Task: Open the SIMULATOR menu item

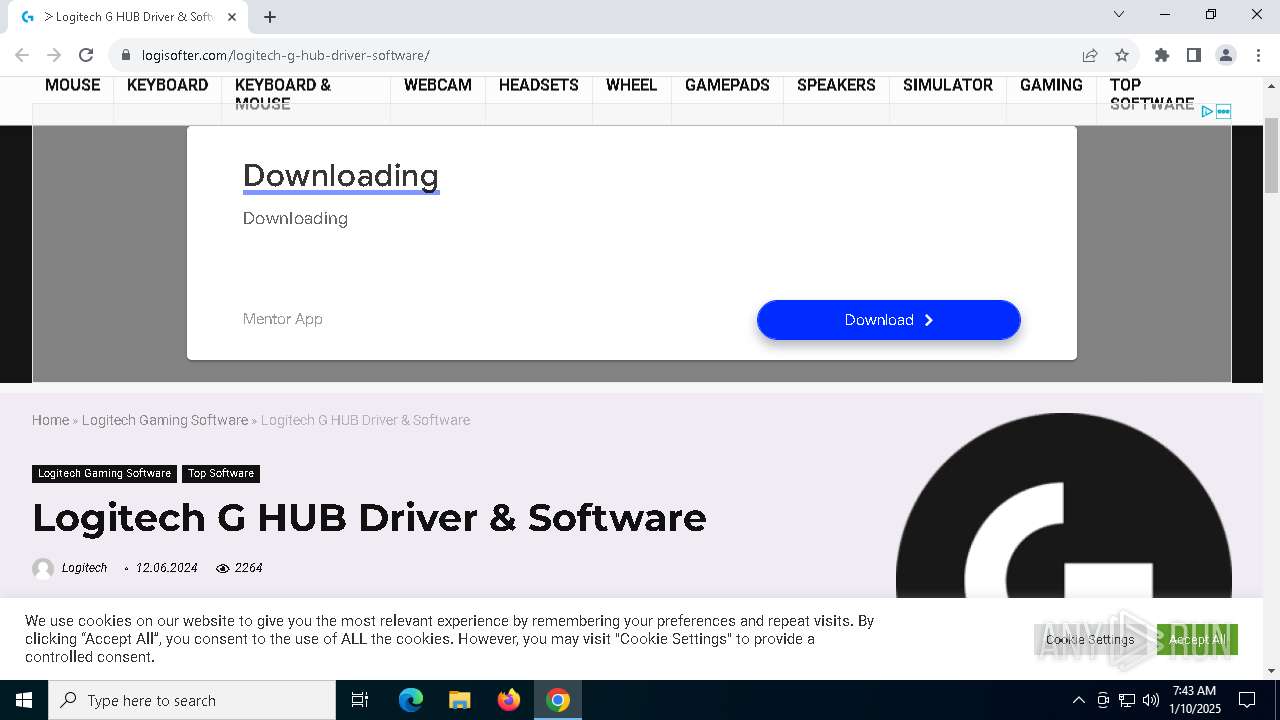Action: [x=948, y=85]
